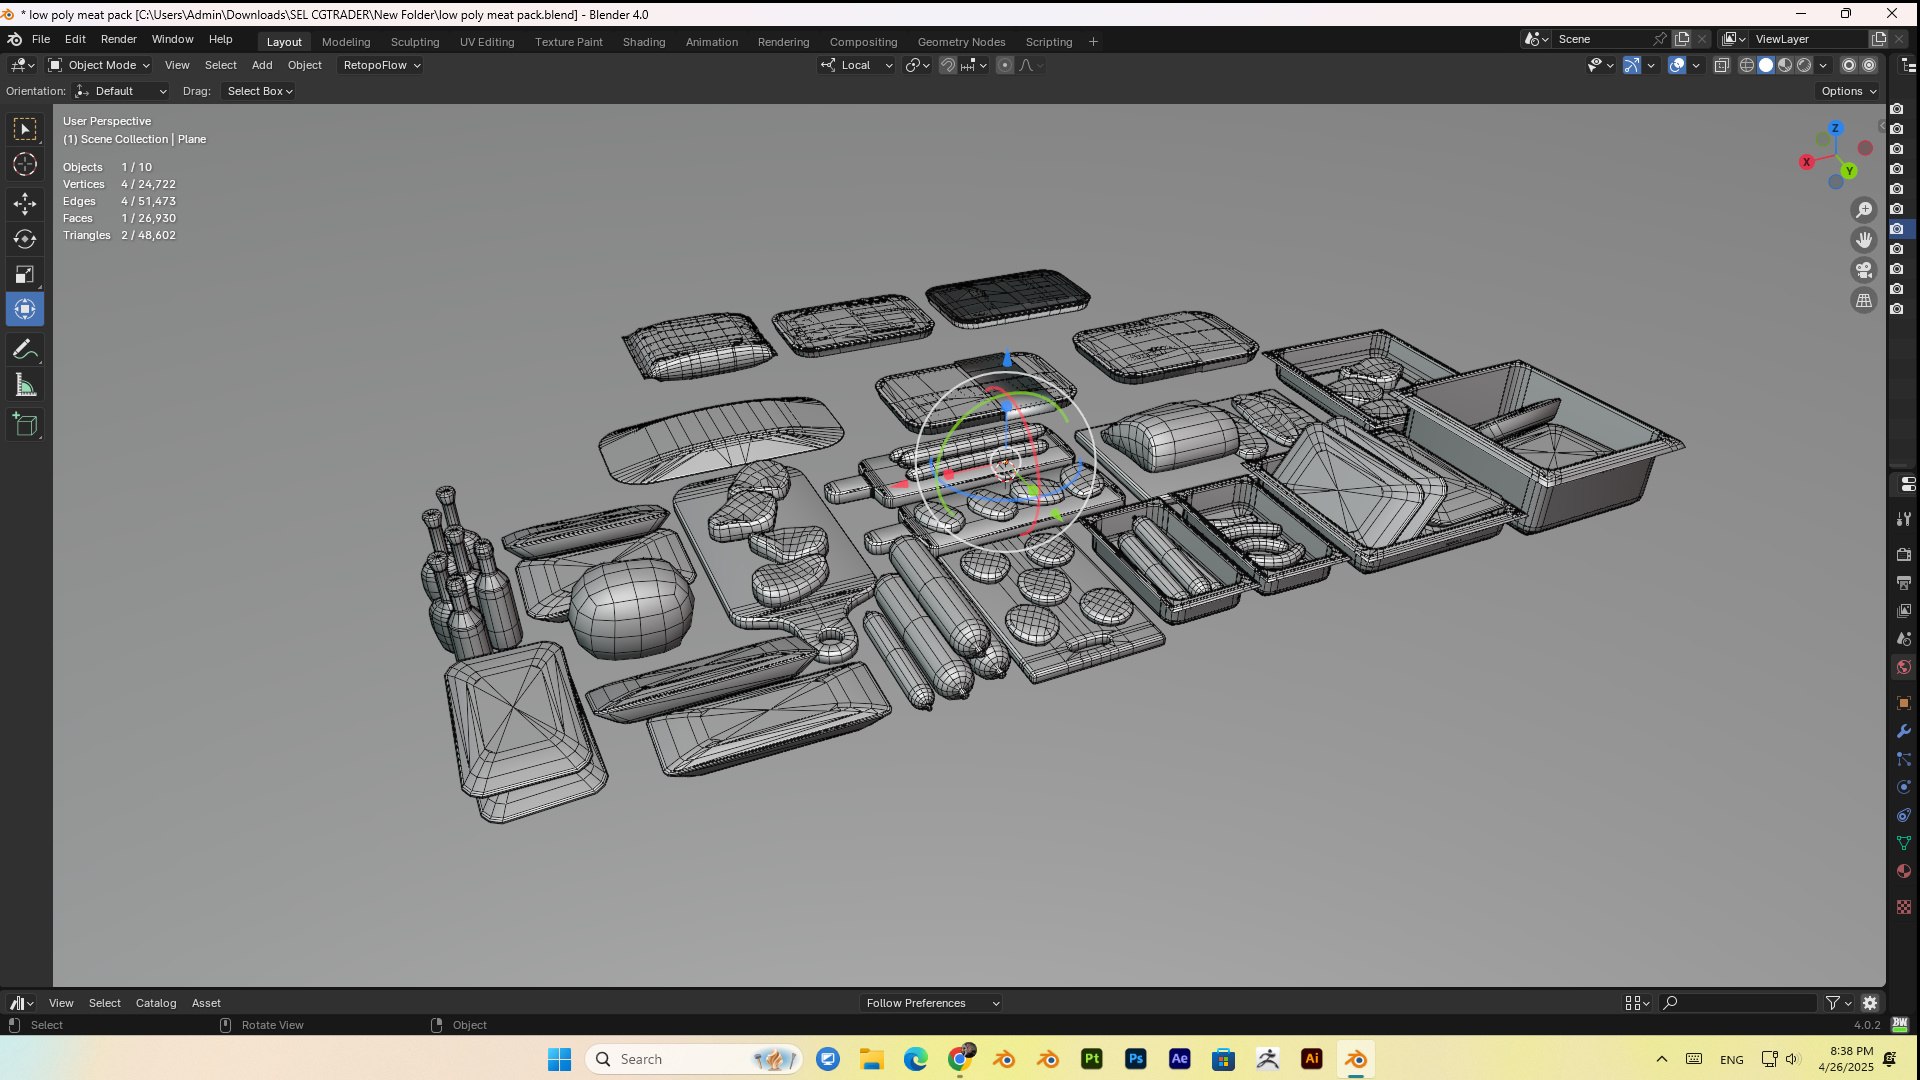Toggle X-Ray view button
Viewport: 1920px width, 1080px height.
pos(1722,65)
